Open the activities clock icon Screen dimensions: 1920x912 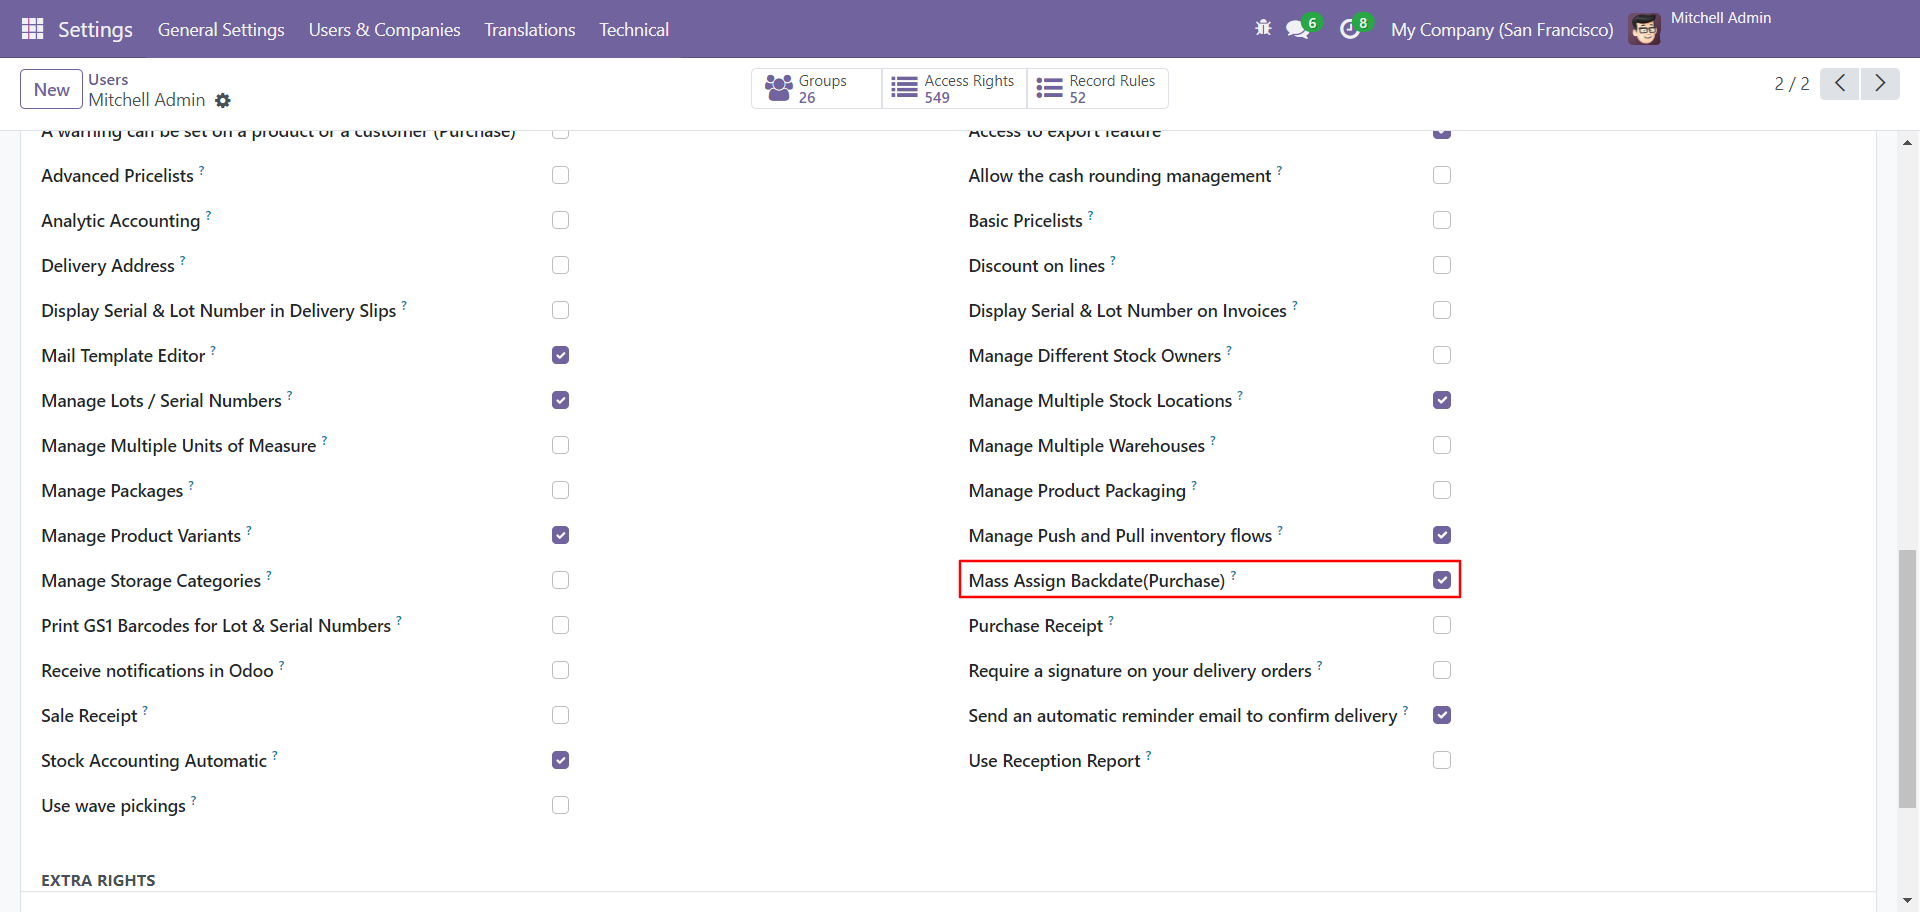1350,29
